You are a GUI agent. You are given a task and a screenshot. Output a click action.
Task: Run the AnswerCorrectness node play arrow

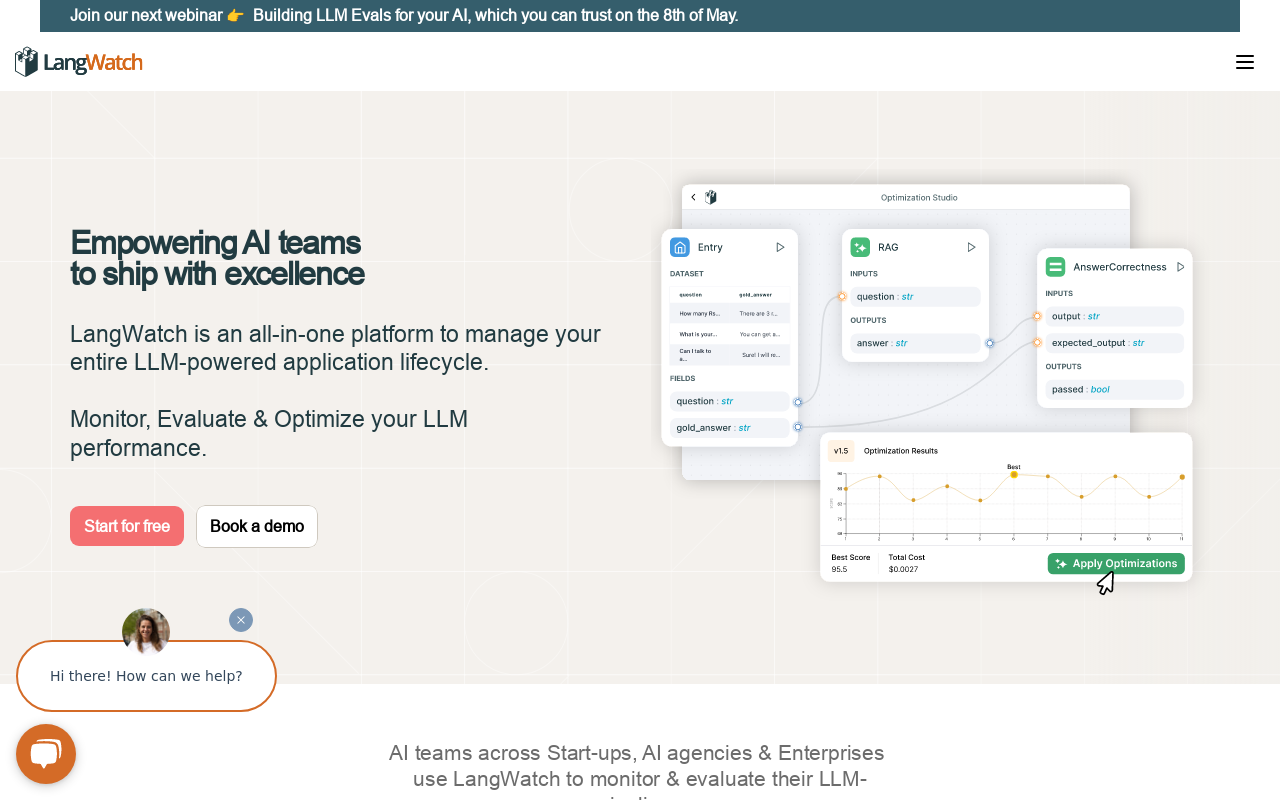pyautogui.click(x=1180, y=267)
